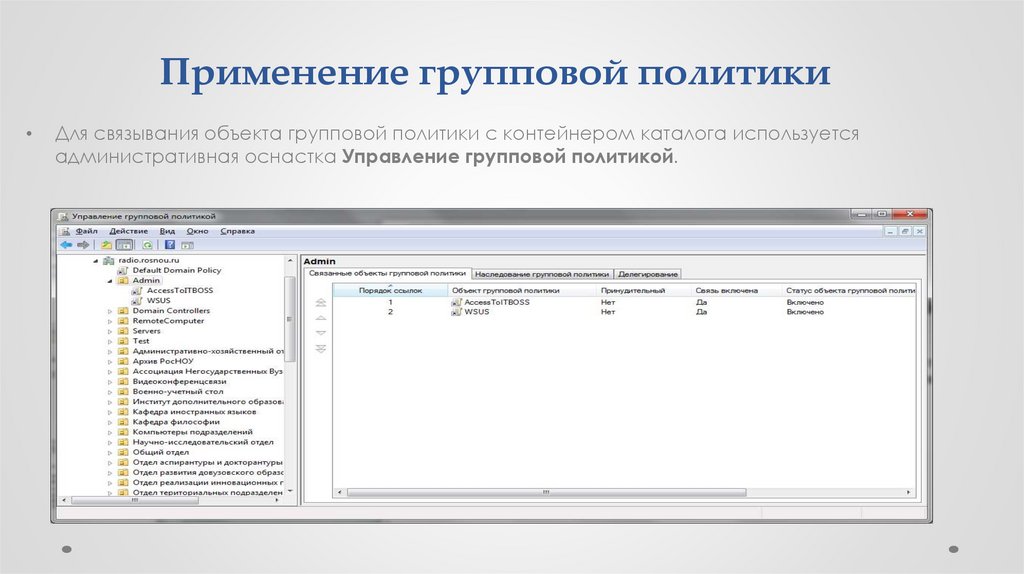Image resolution: width=1024 pixels, height=574 pixels.
Task: Collapse the radio.rosnou.ru domain node
Action: tap(96, 261)
